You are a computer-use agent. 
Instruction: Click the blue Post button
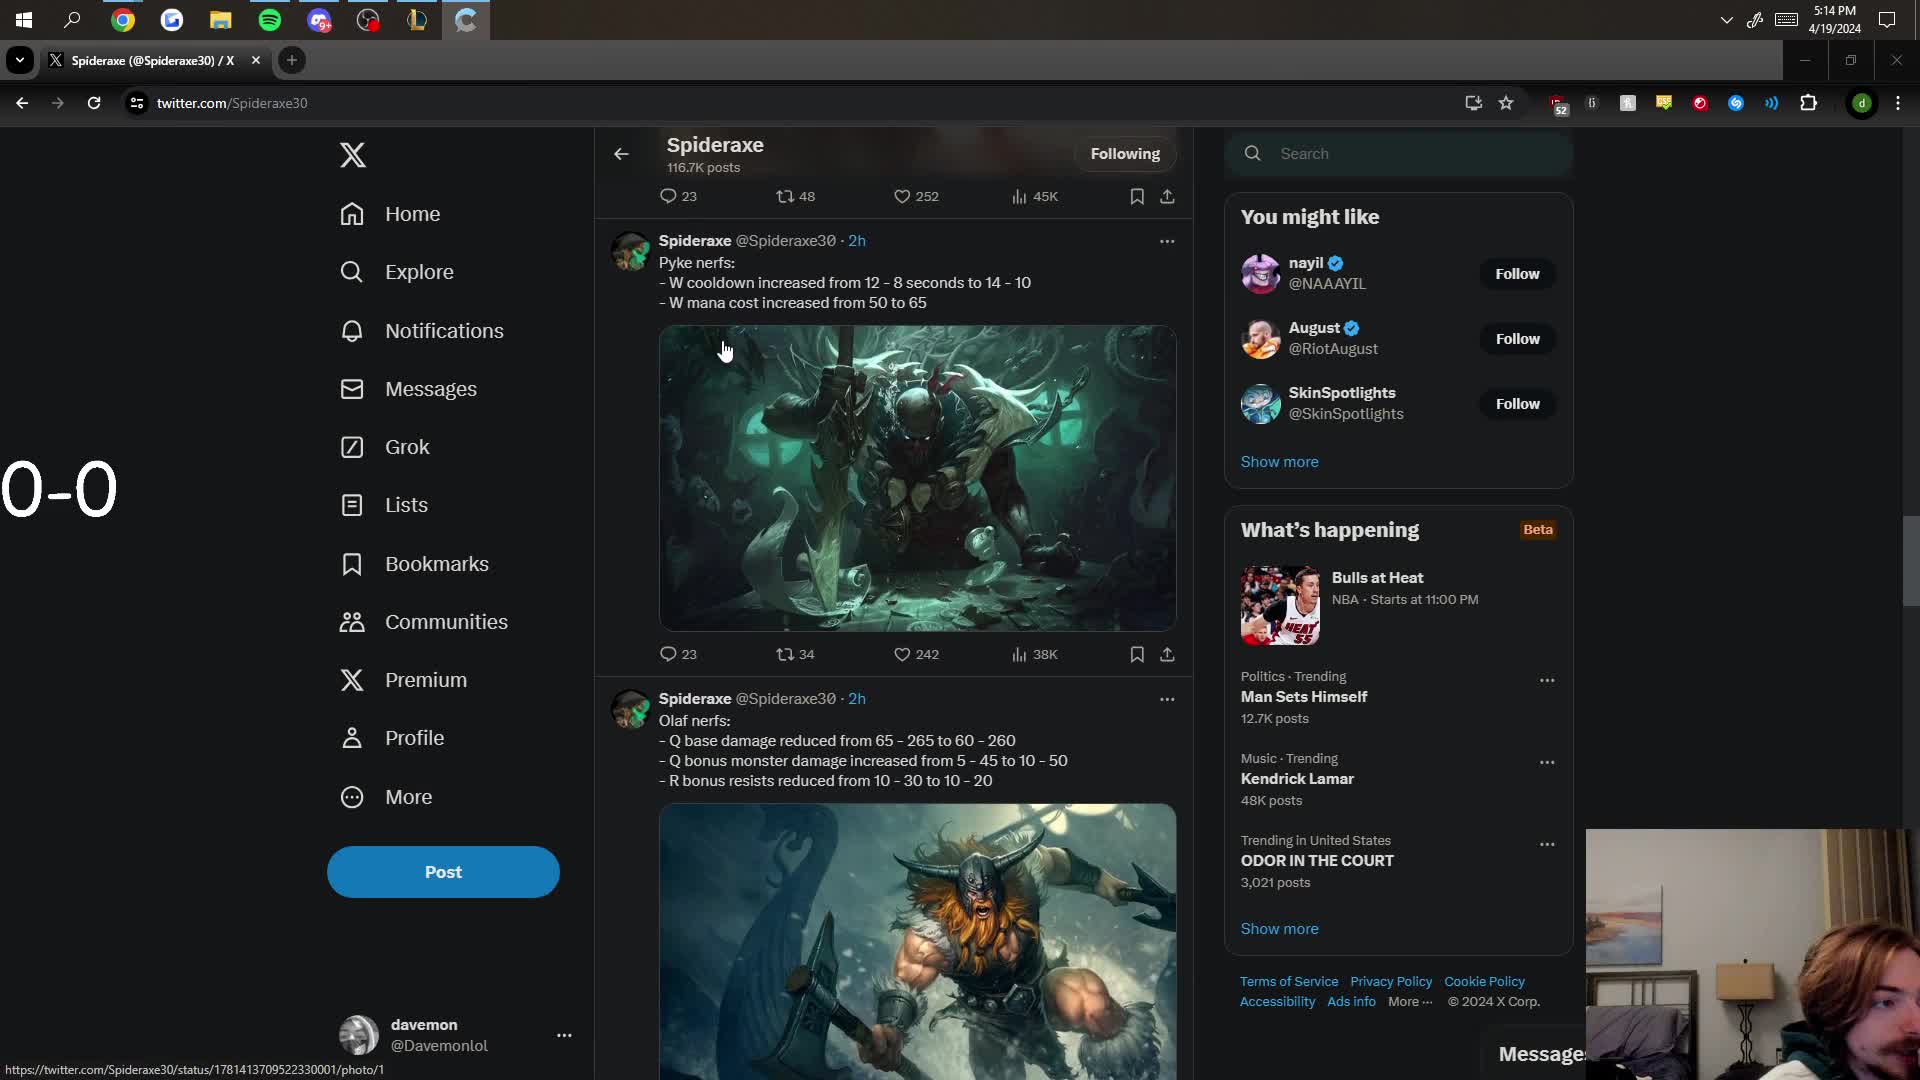pos(443,872)
